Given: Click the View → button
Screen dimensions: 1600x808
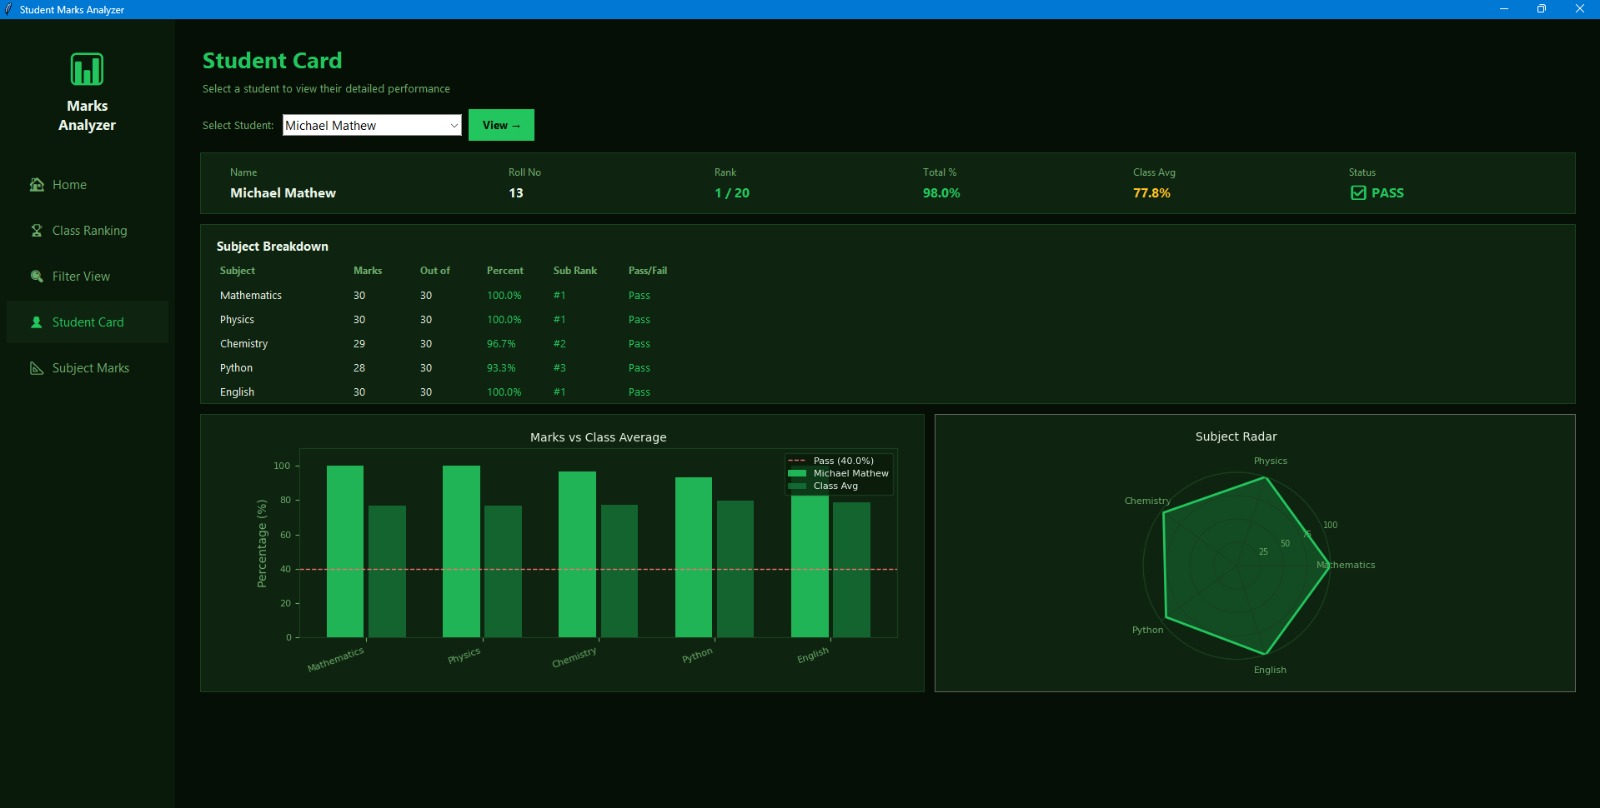Looking at the screenshot, I should (501, 125).
